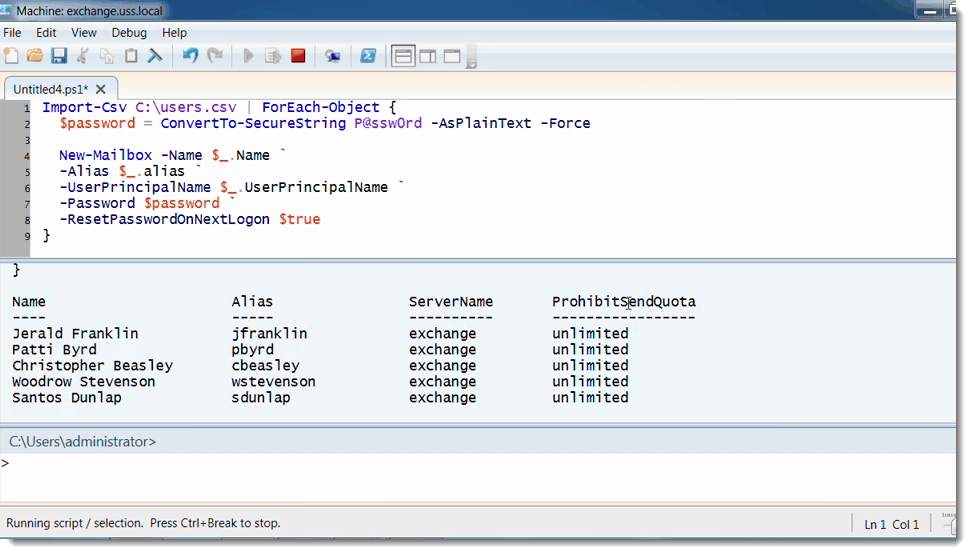This screenshot has height=554, width=971.
Task: Undo the last edit
Action: click(x=190, y=56)
